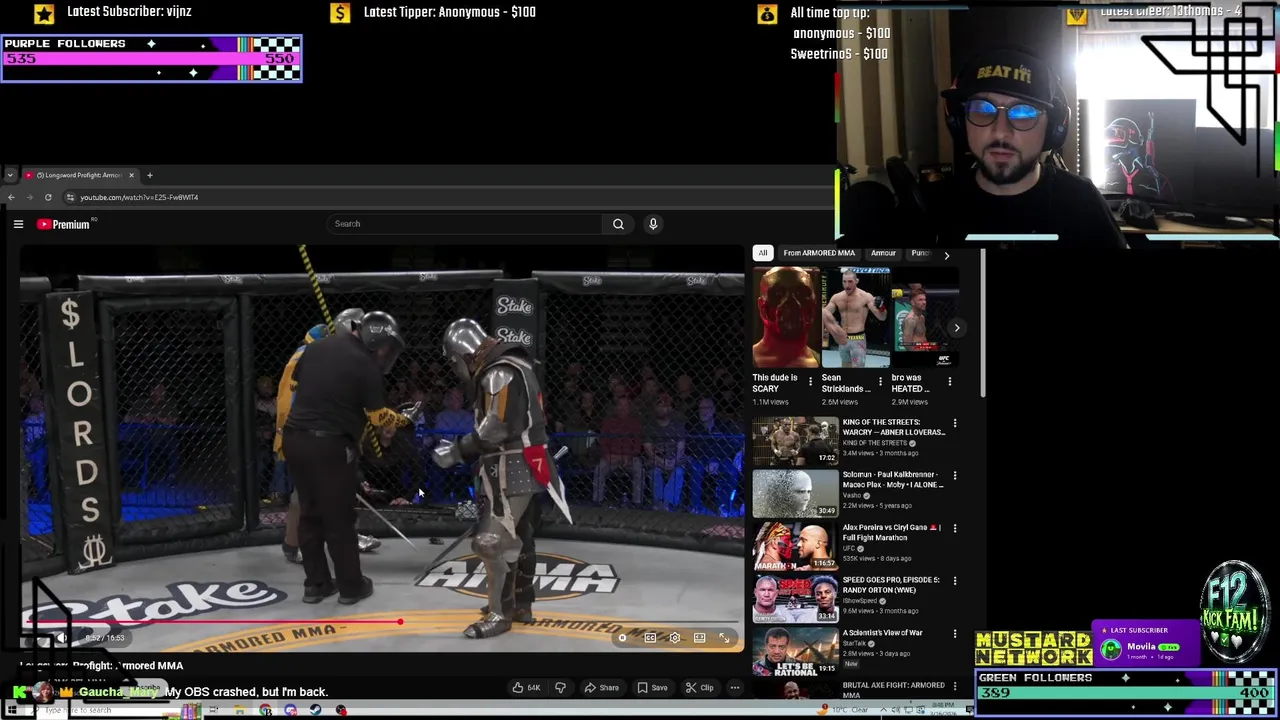Open options for Solomun video

tap(955, 476)
